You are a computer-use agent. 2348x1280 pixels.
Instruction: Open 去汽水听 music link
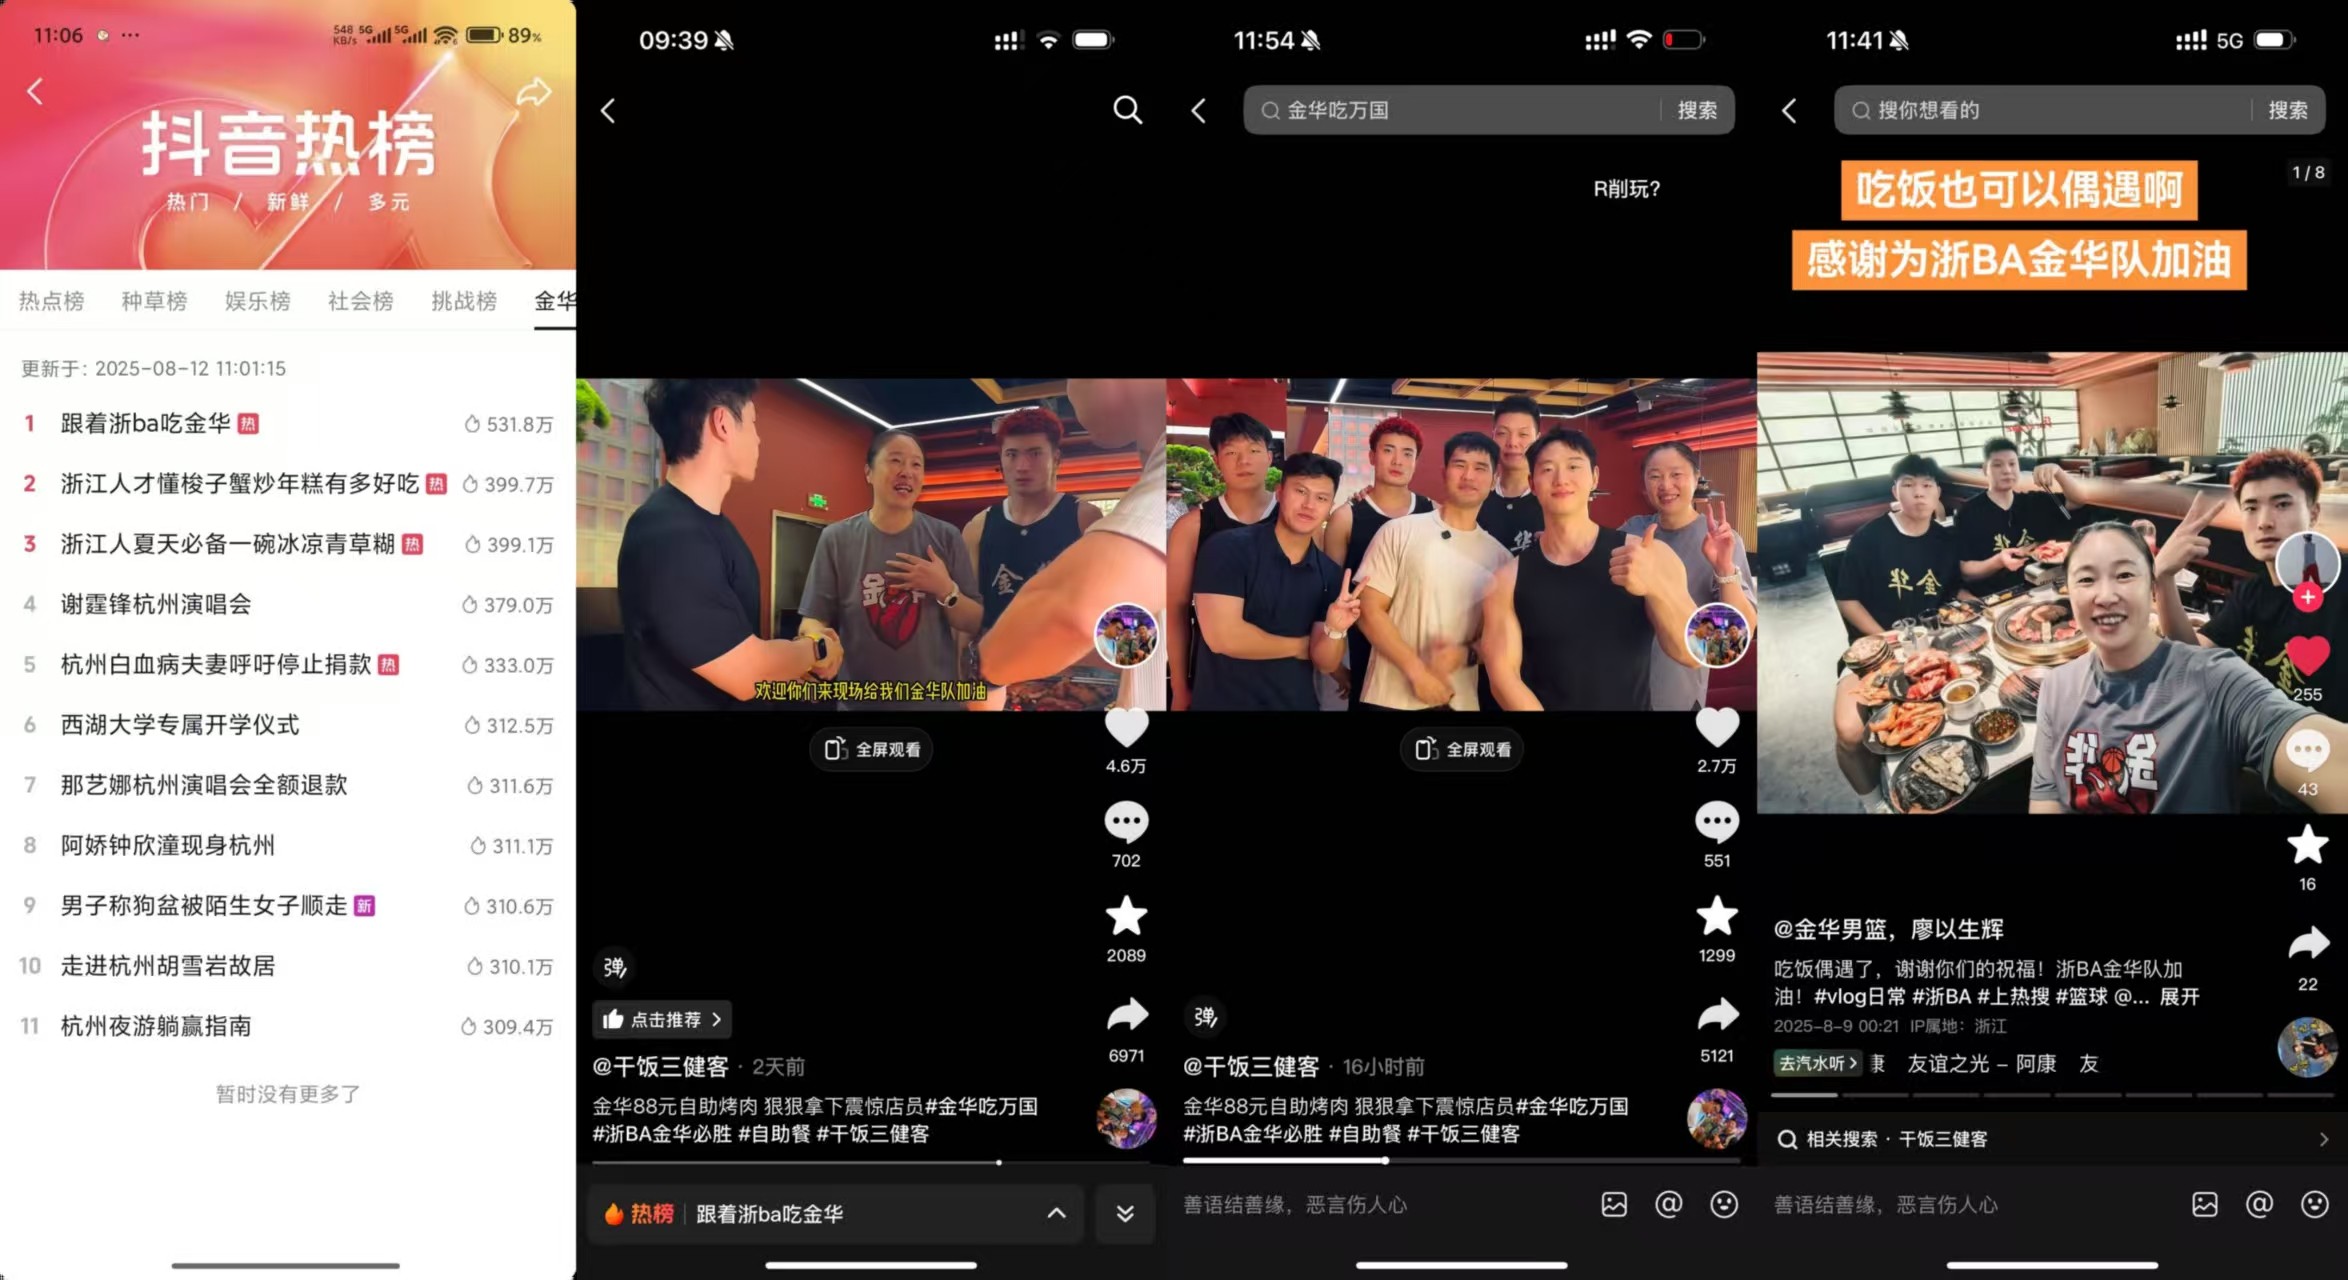(x=1818, y=1064)
